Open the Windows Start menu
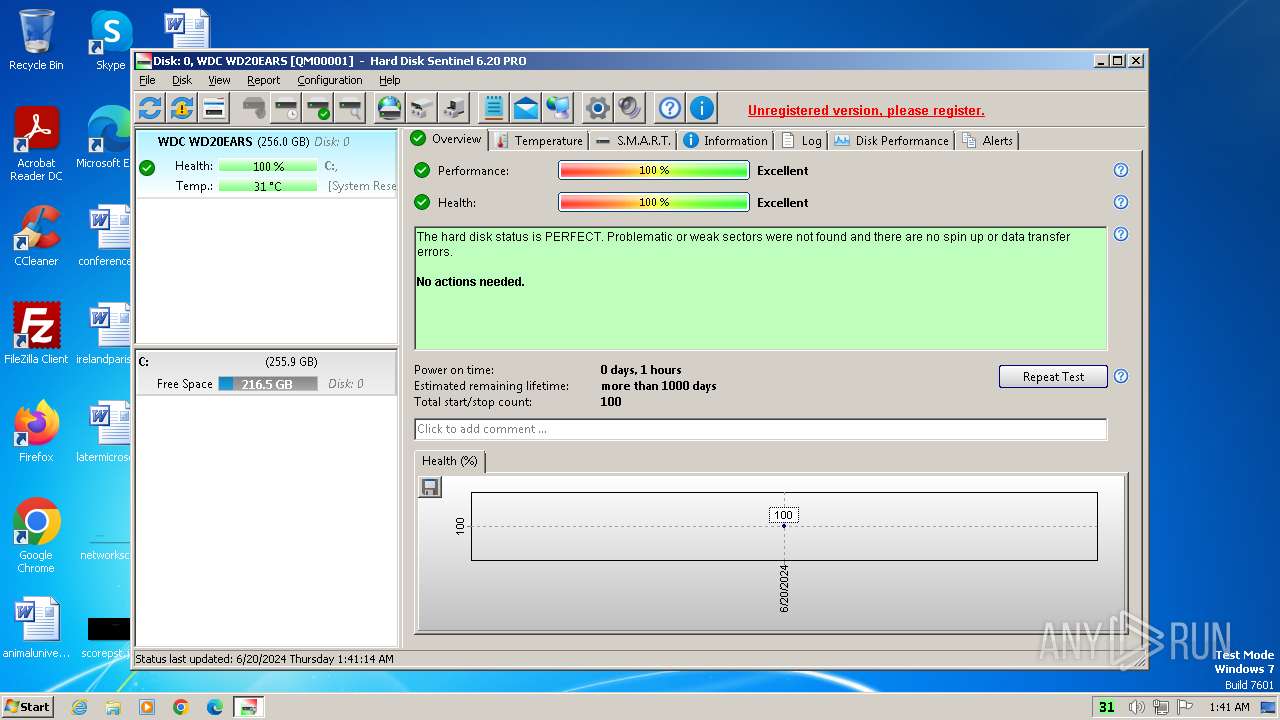 coord(27,706)
